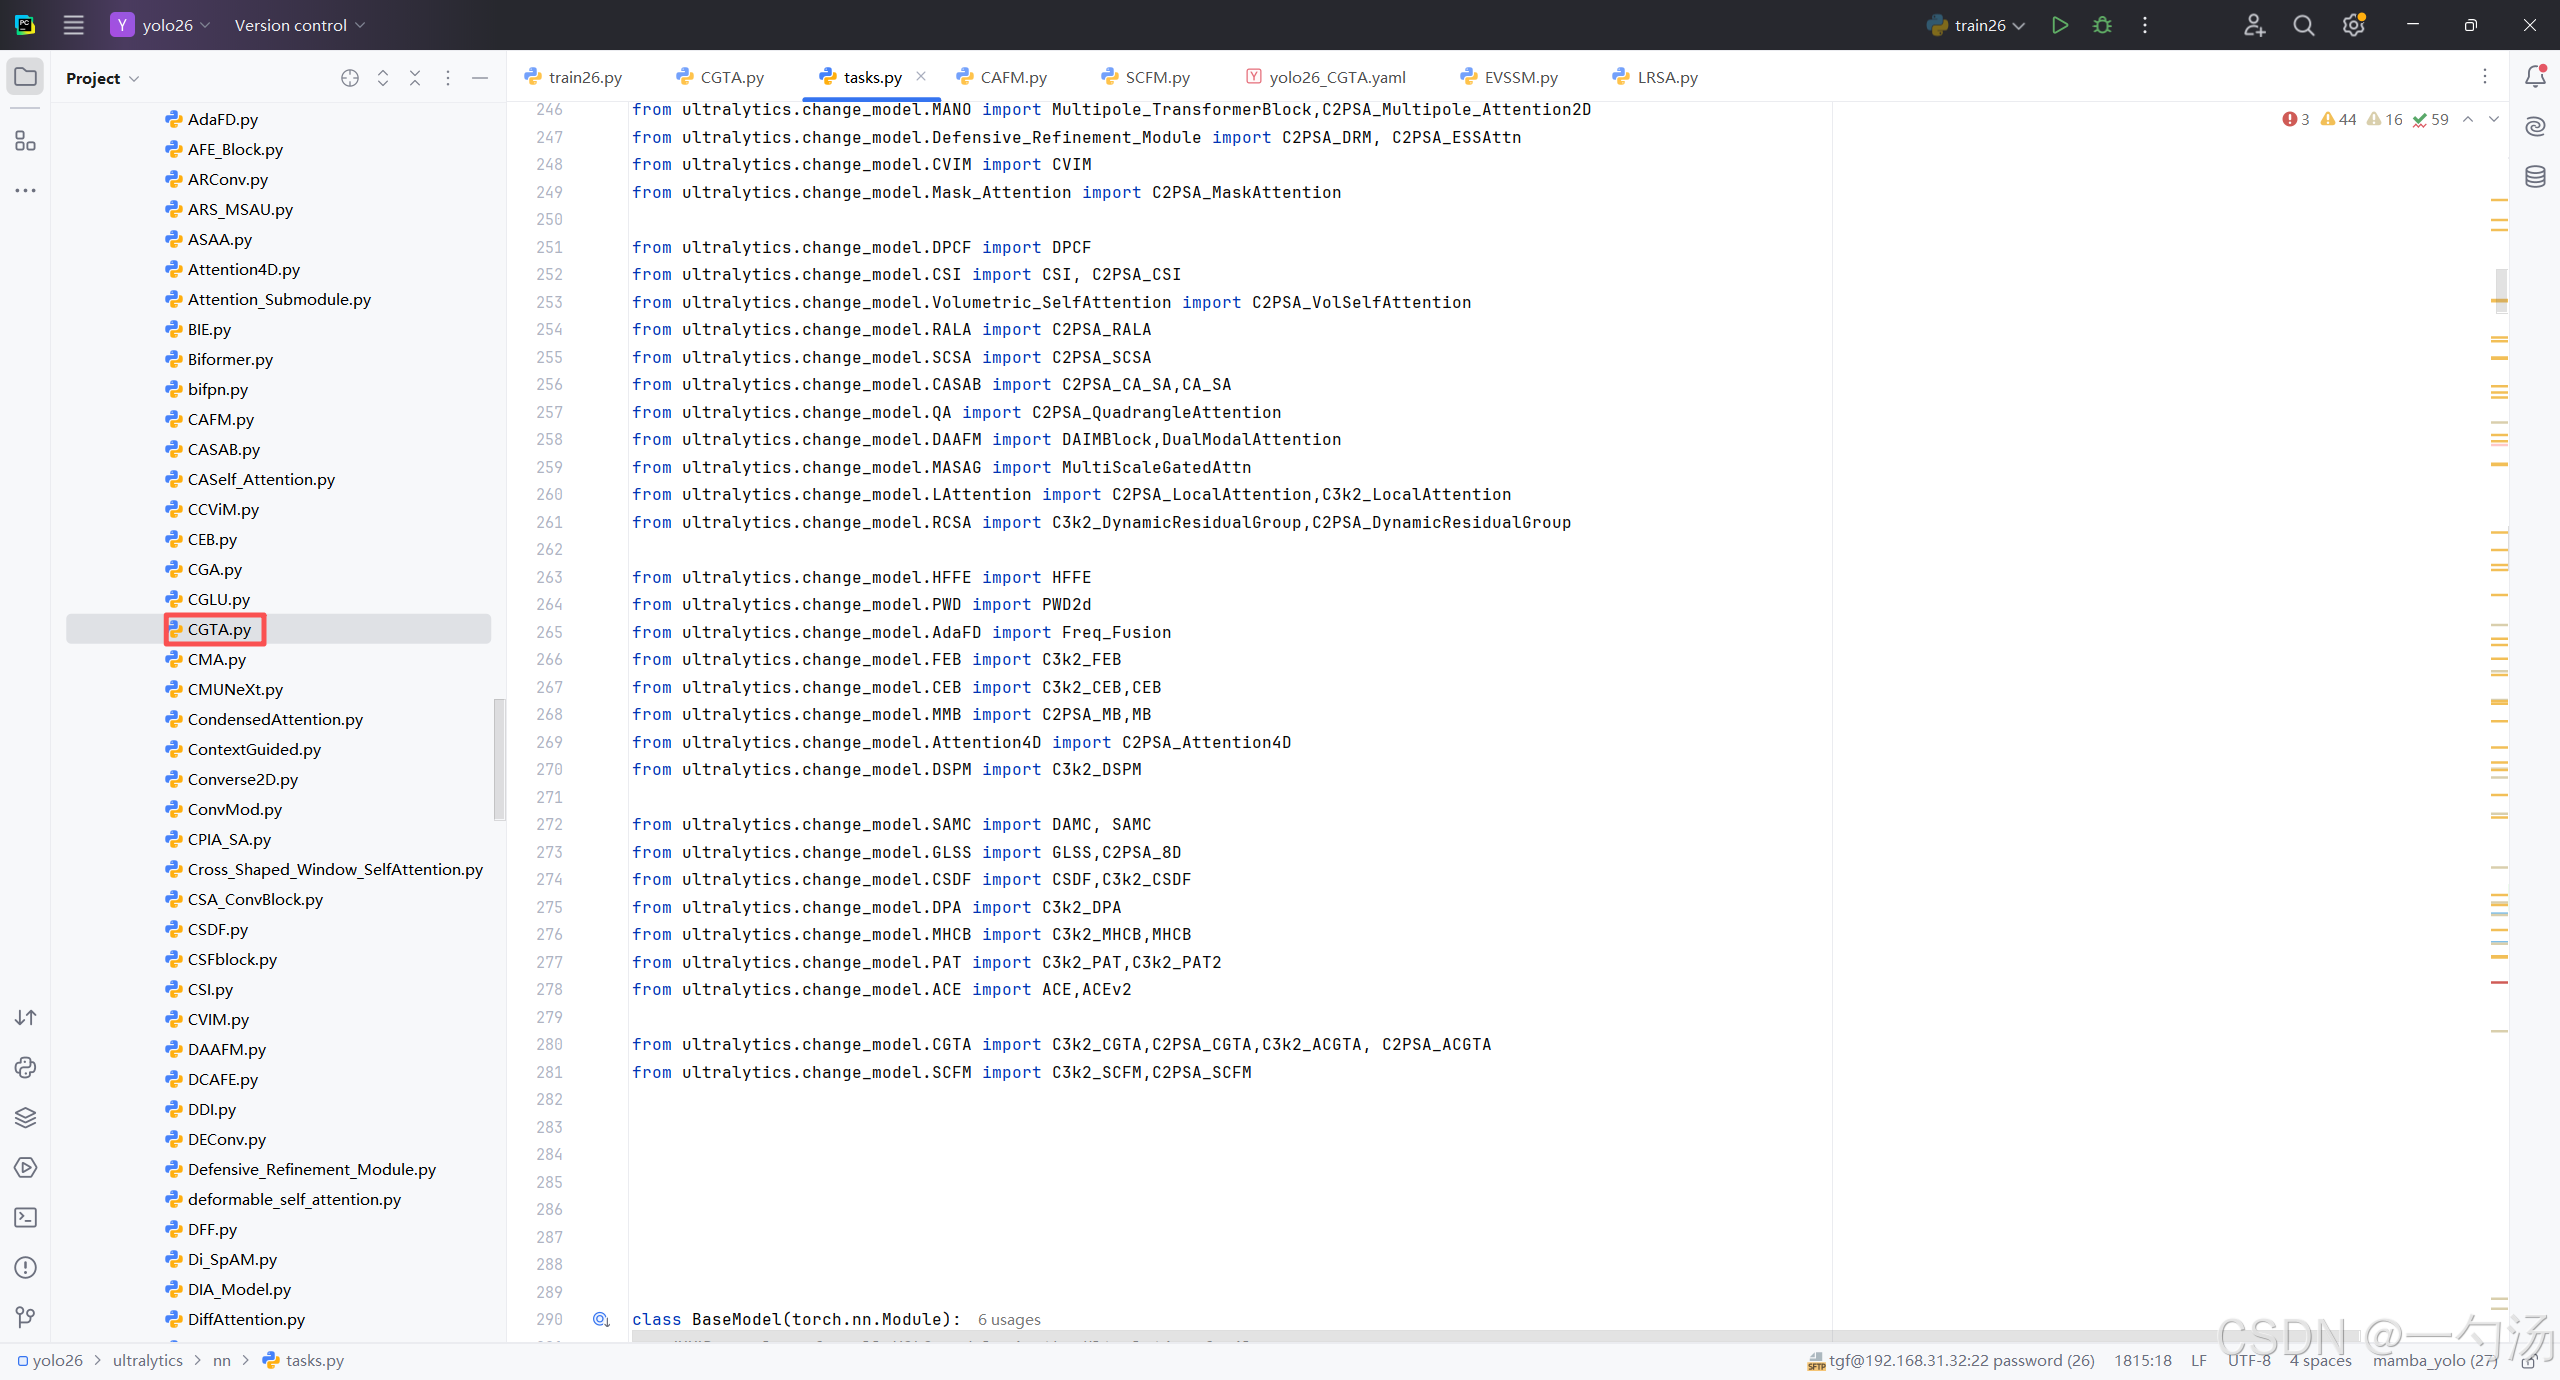Open the Problems tool window
Screen dimensions: 2560x1380
[x=26, y=1267]
